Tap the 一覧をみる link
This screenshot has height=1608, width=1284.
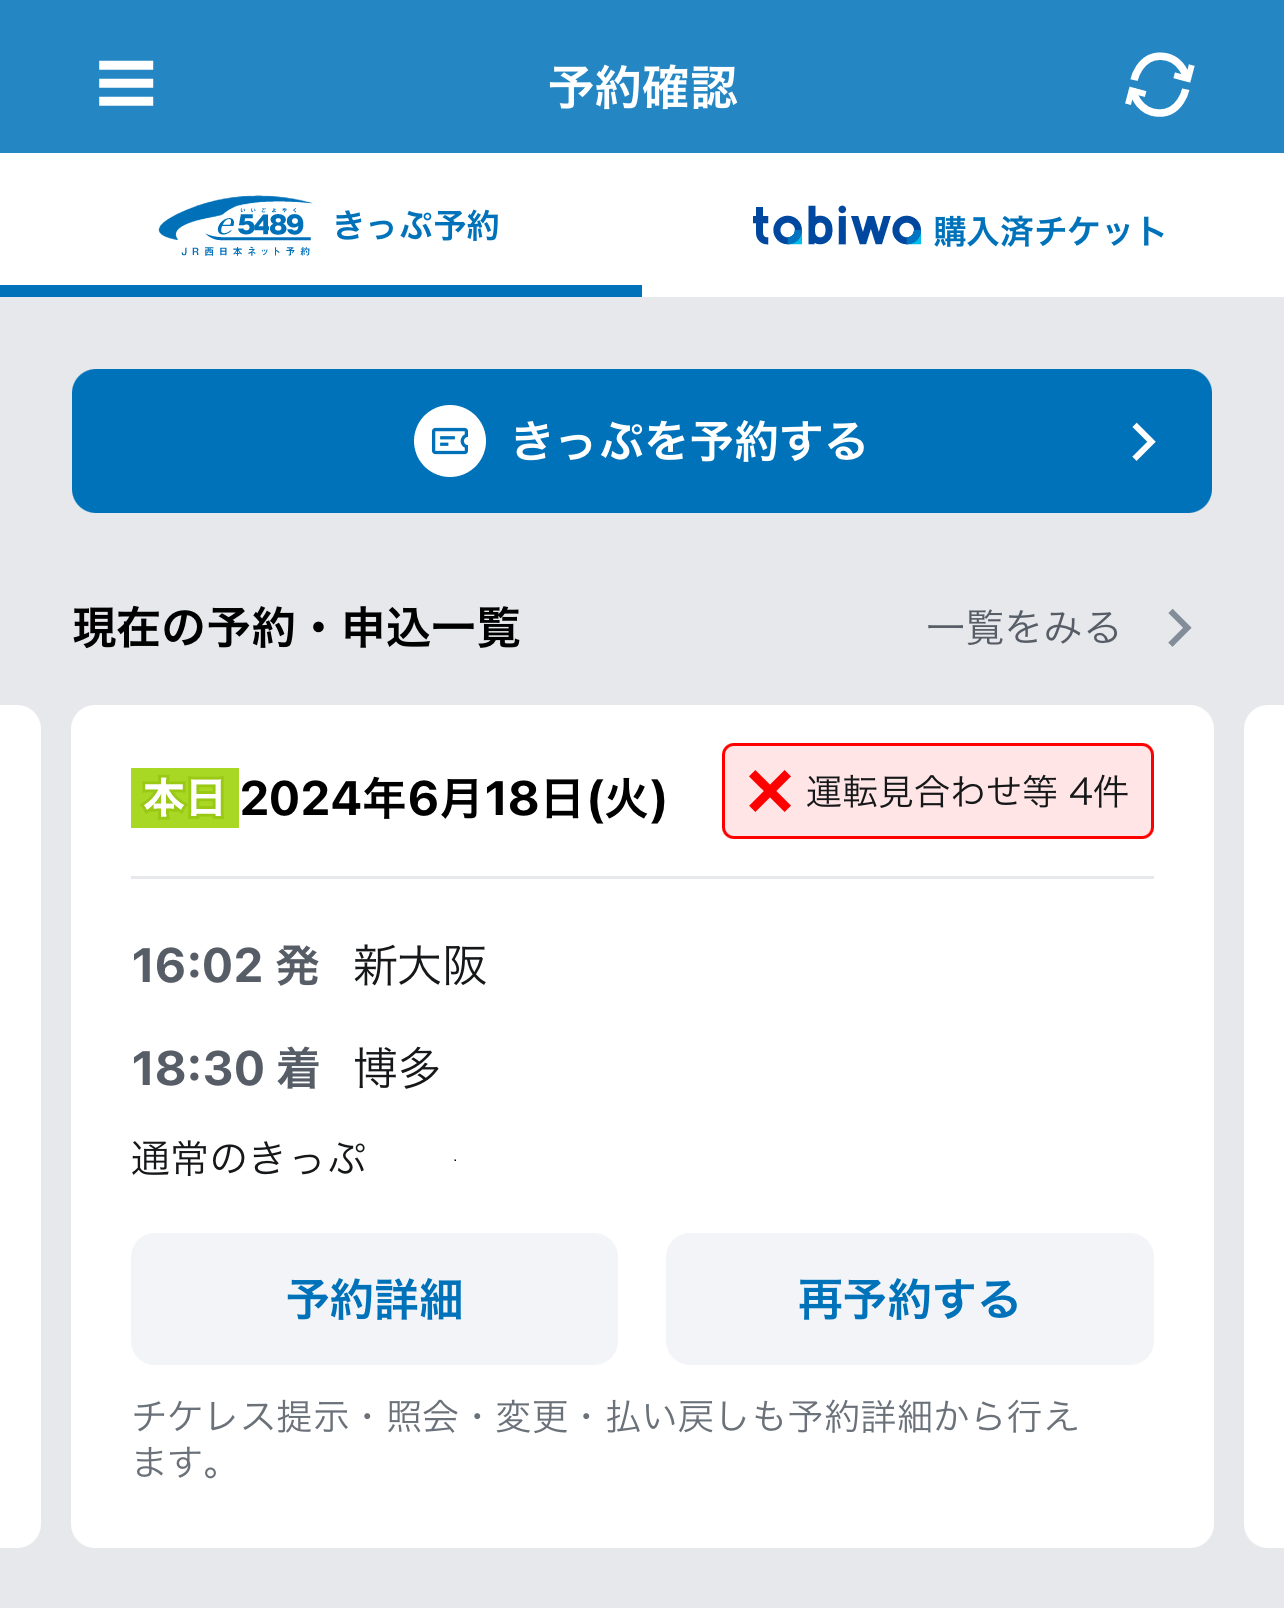(x=1022, y=628)
